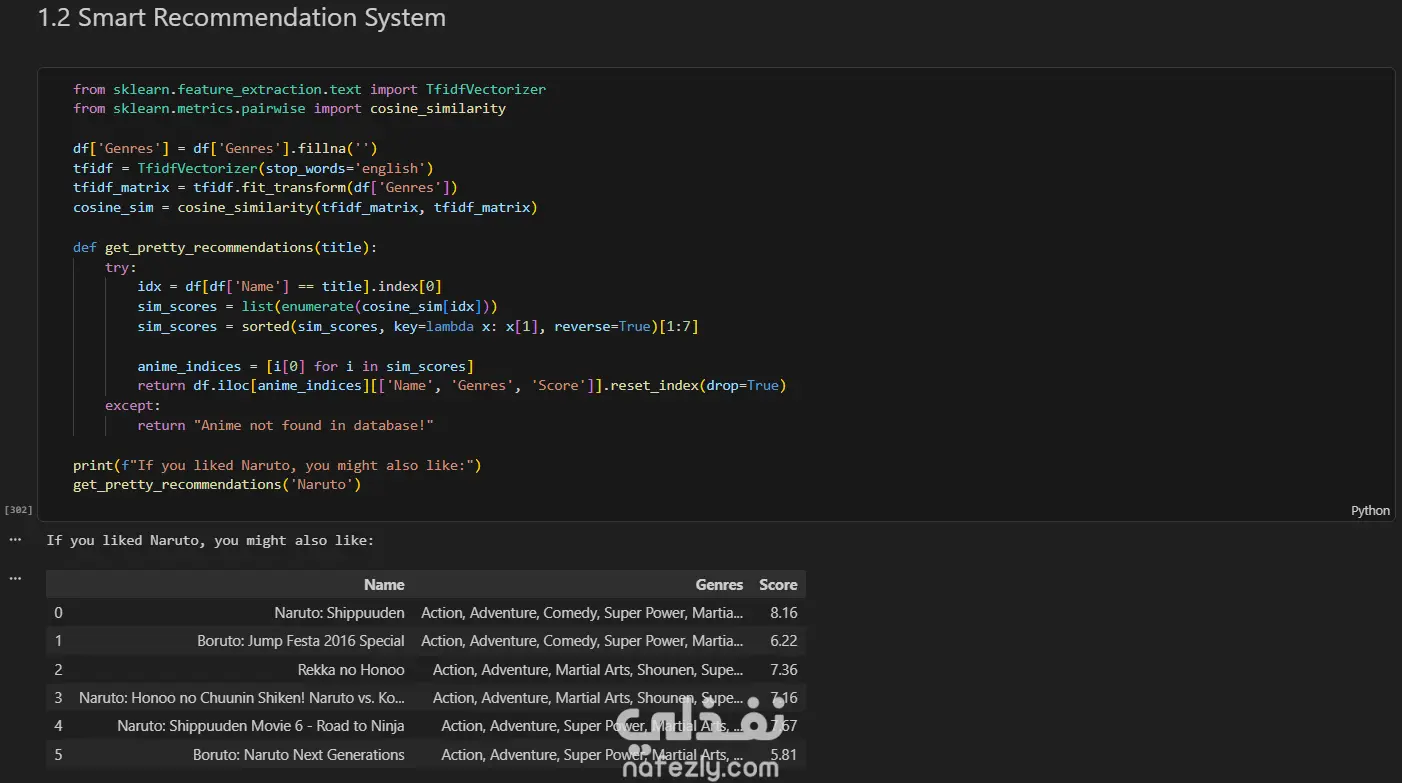1402x783 pixels.
Task: Open the ellipsis menu beside table output
Action: click(15, 578)
